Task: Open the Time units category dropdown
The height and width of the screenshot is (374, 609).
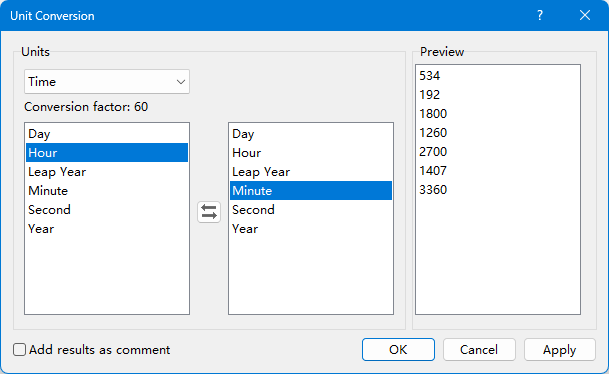Action: pos(107,82)
